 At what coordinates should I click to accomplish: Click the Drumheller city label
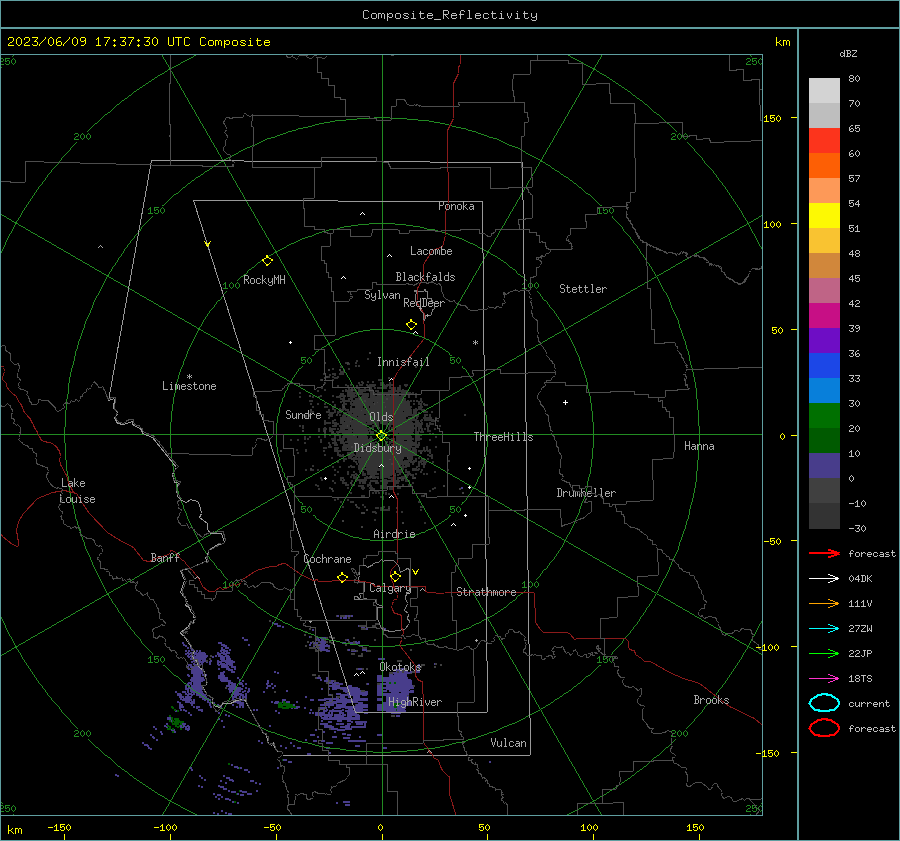(x=586, y=493)
